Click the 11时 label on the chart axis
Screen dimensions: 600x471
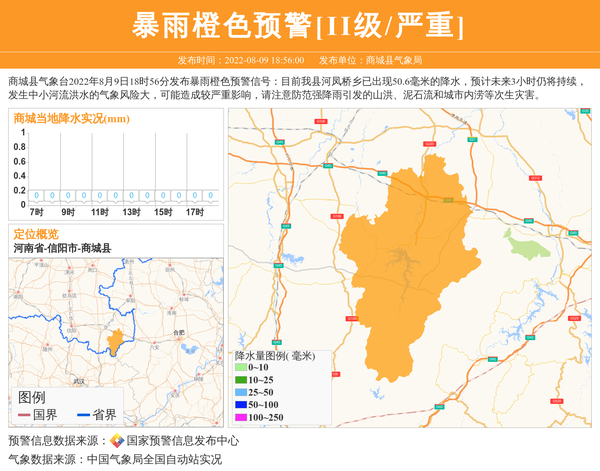[100, 212]
